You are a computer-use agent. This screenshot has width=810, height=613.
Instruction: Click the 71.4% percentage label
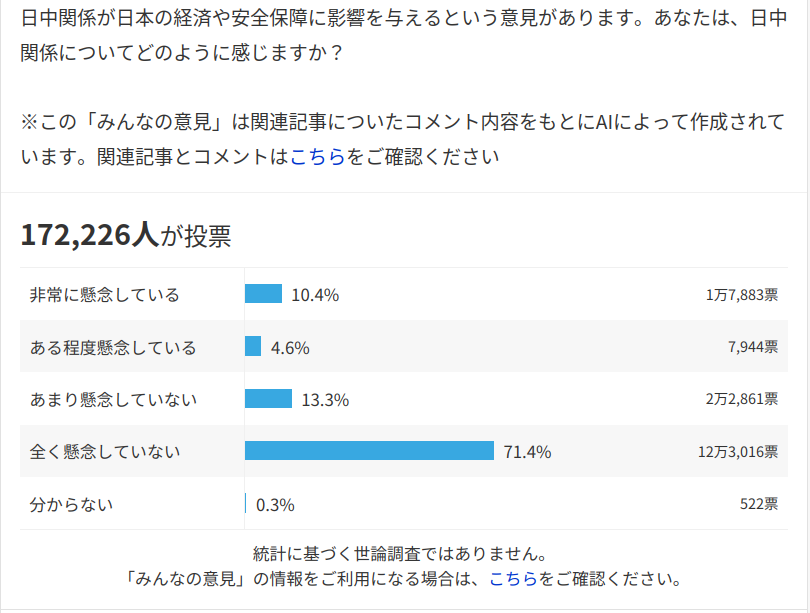pos(527,452)
